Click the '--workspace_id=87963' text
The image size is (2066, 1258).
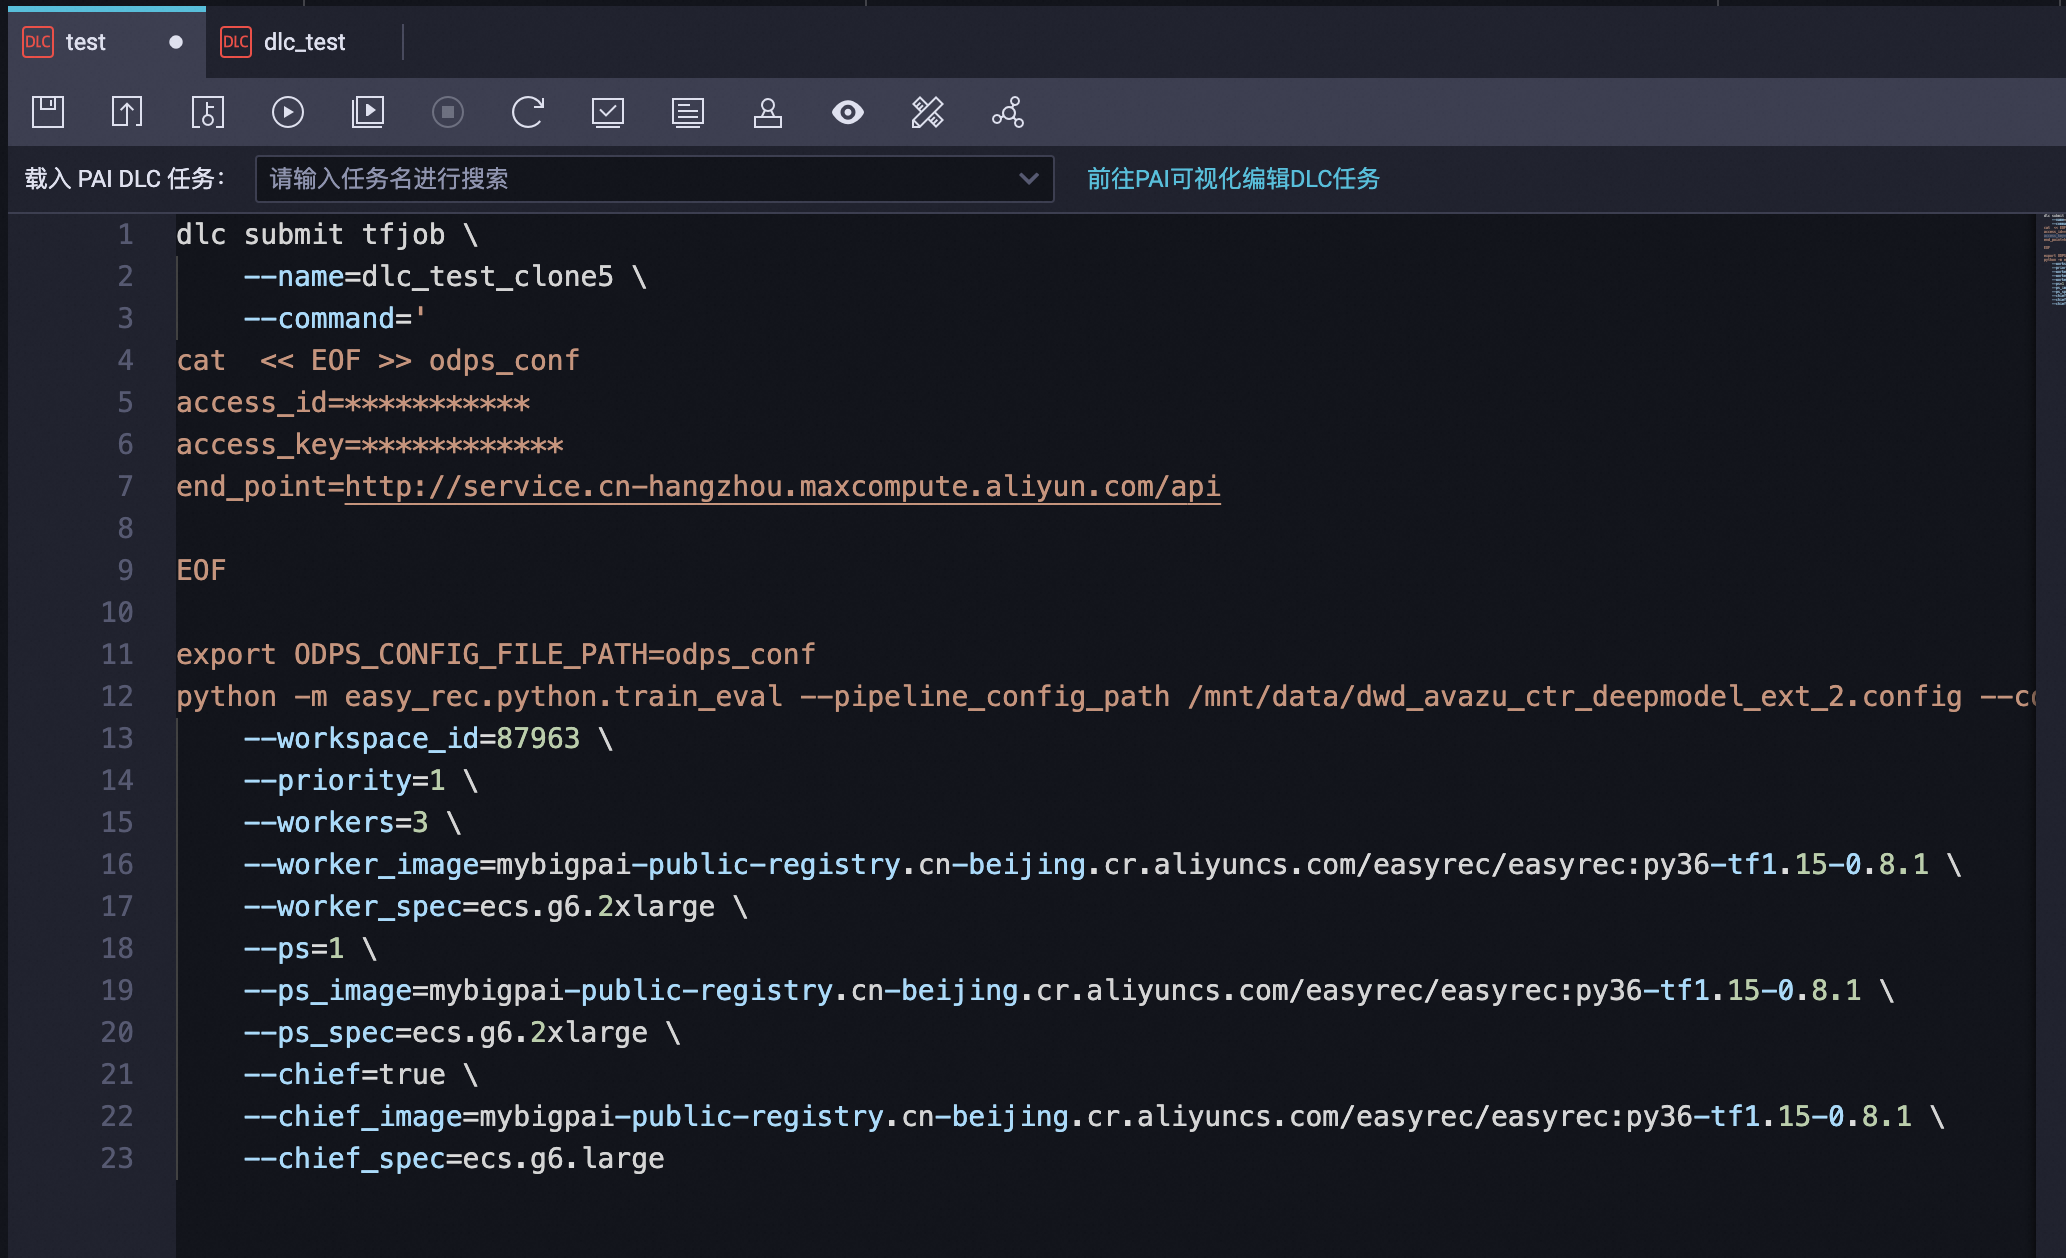click(411, 738)
